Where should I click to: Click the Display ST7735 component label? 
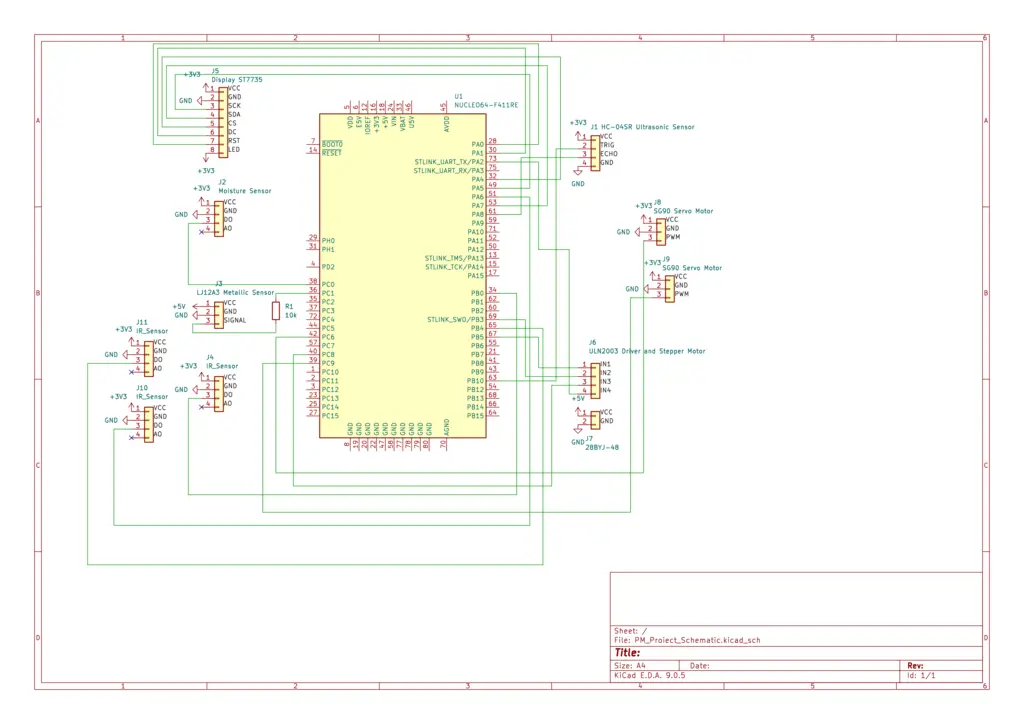[236, 80]
